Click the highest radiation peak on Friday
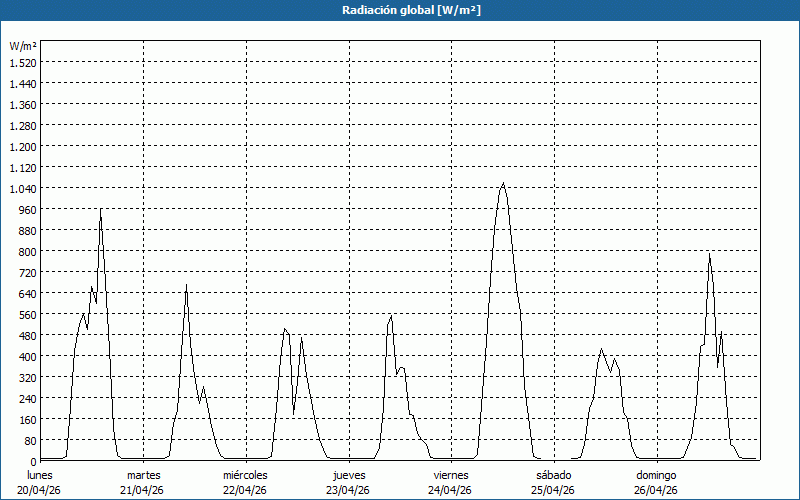Viewport: 800px width, 500px height. click(x=503, y=184)
